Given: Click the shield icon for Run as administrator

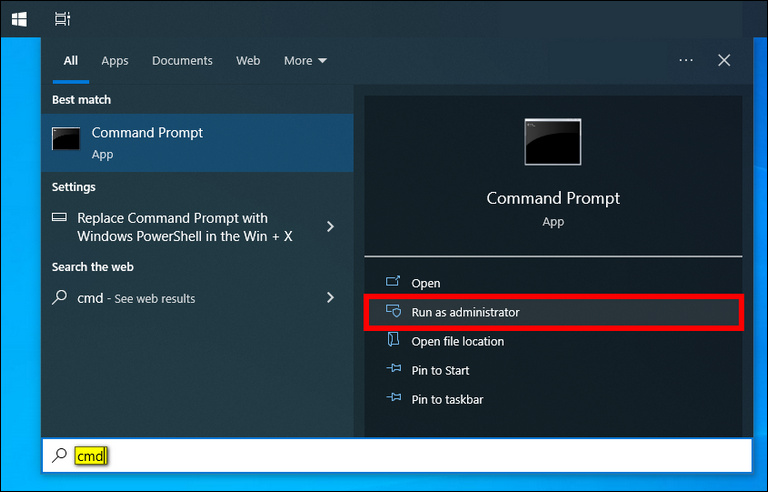Looking at the screenshot, I should [x=393, y=311].
